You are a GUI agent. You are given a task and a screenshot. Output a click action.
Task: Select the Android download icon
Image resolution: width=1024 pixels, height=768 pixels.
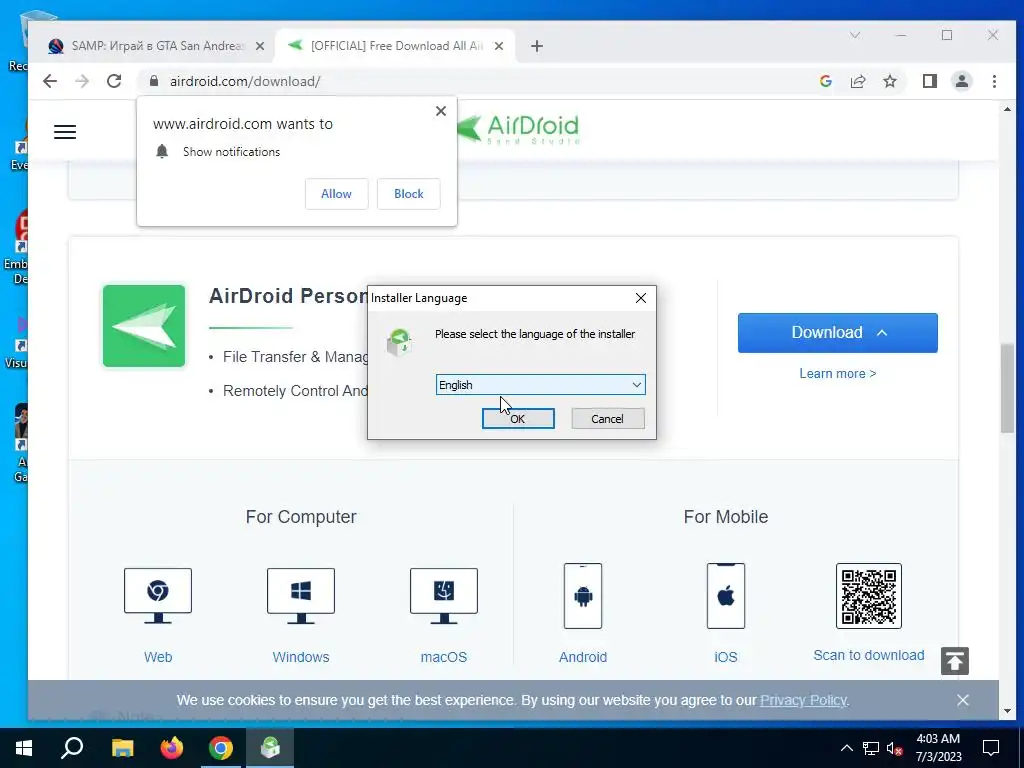coord(583,596)
